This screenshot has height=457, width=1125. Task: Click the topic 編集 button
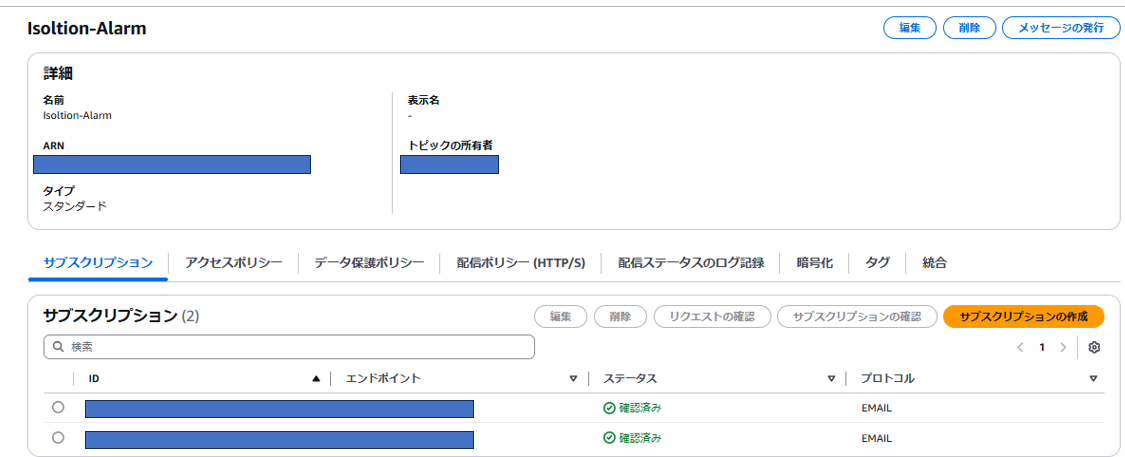click(910, 28)
